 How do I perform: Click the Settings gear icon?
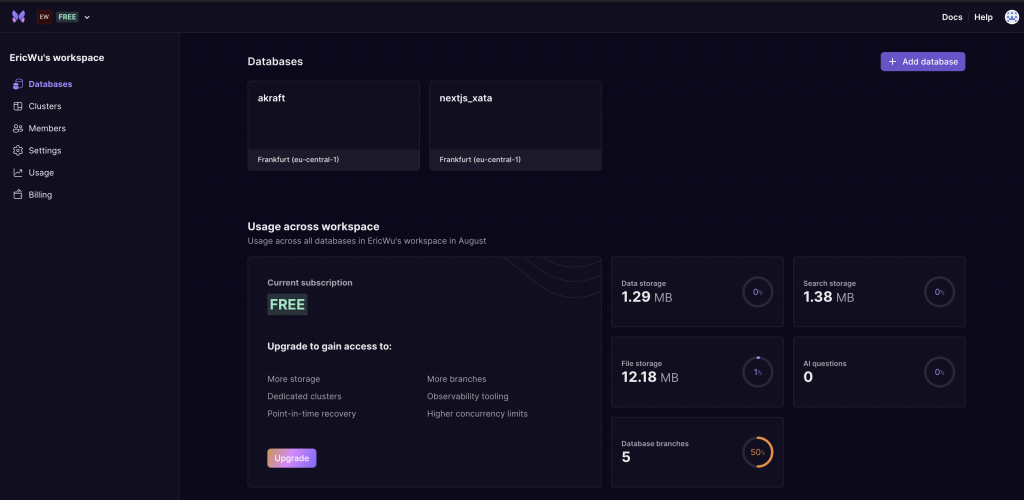click(18, 150)
